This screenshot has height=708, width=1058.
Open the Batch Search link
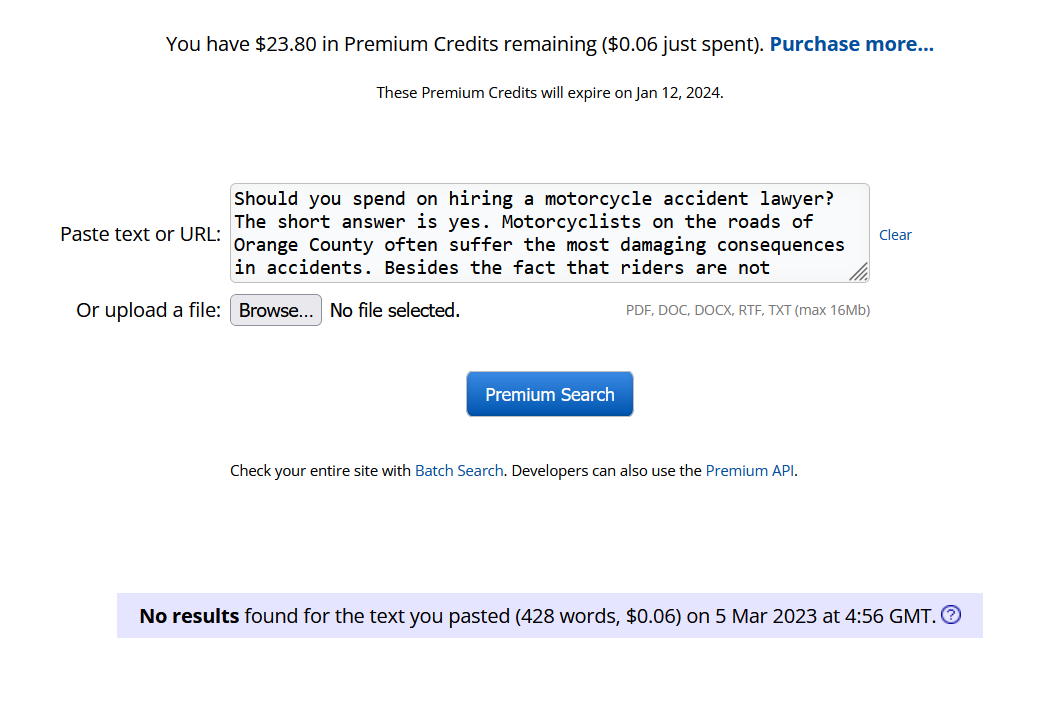coord(459,470)
